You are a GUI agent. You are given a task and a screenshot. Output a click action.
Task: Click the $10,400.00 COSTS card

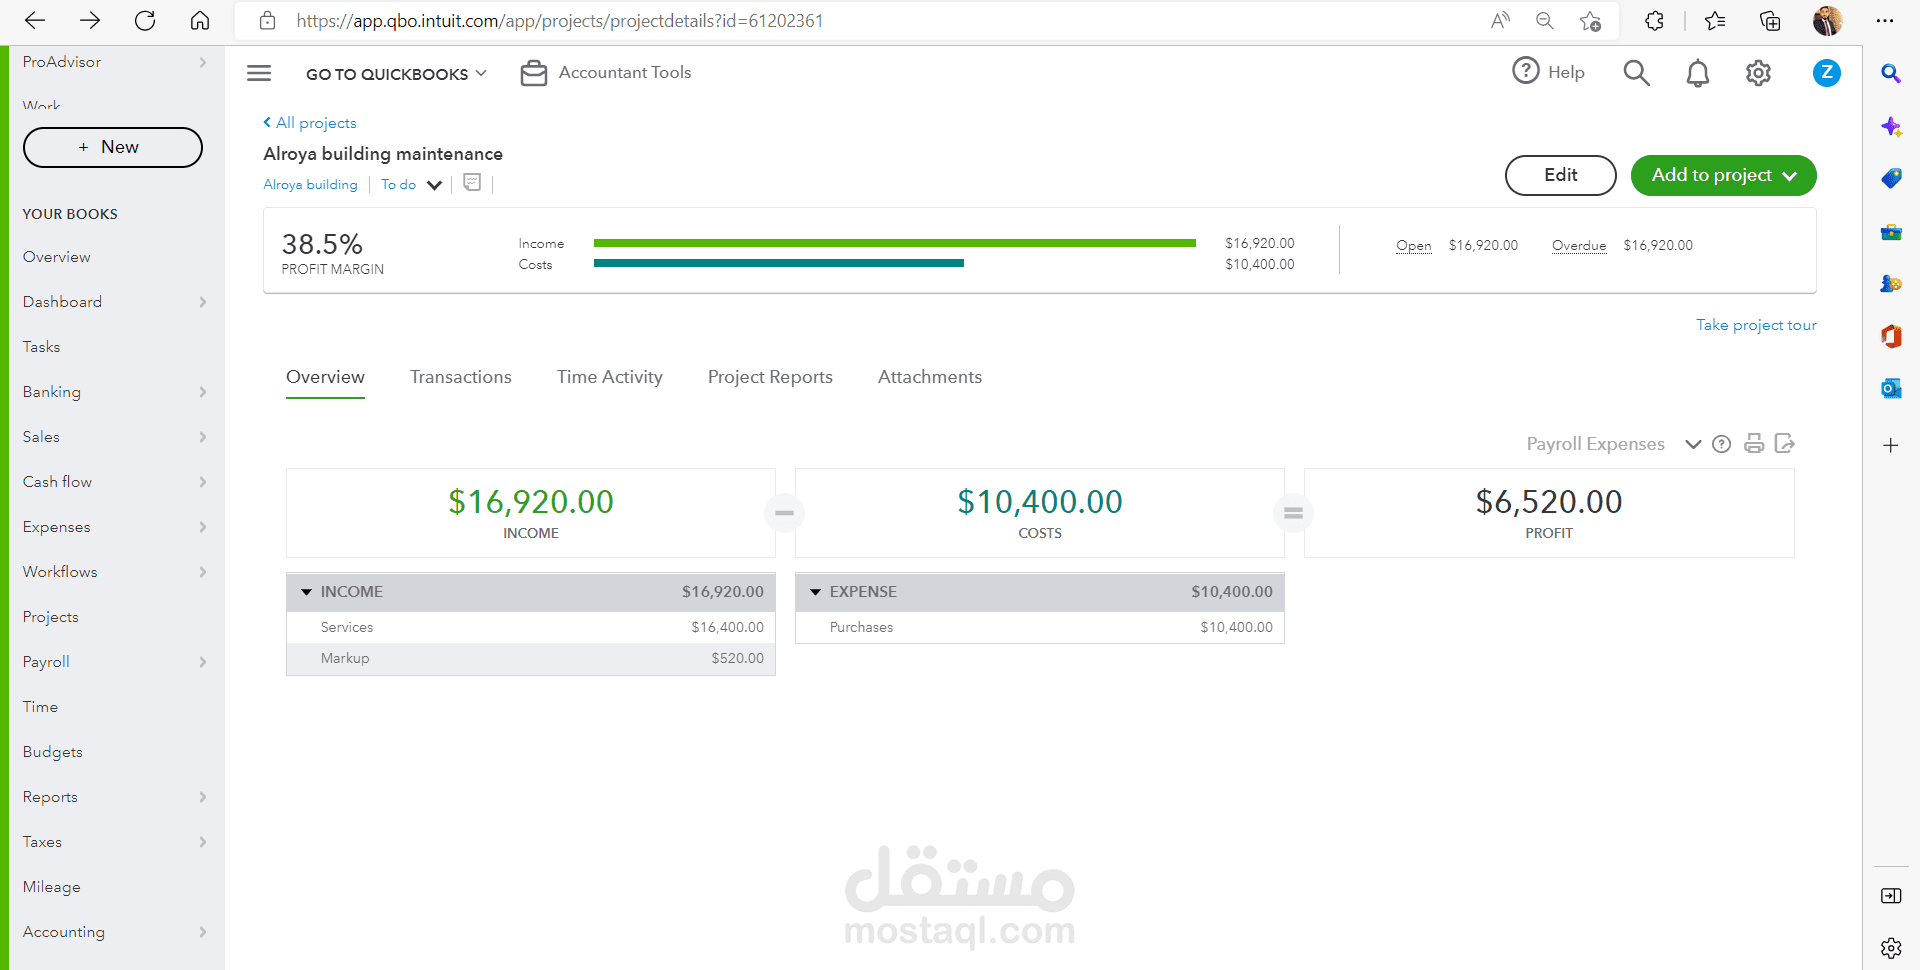pyautogui.click(x=1040, y=513)
